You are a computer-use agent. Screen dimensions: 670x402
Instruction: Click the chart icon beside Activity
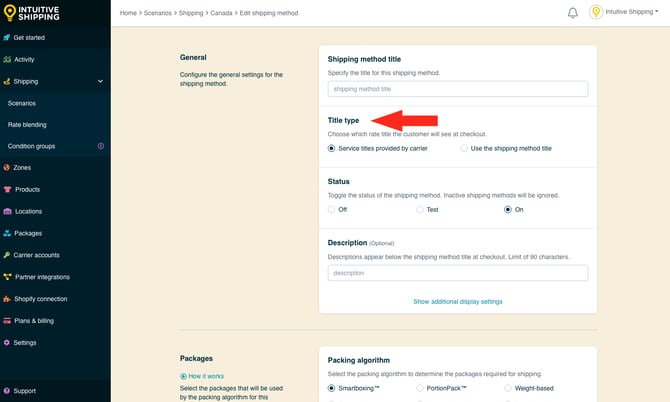[7, 59]
